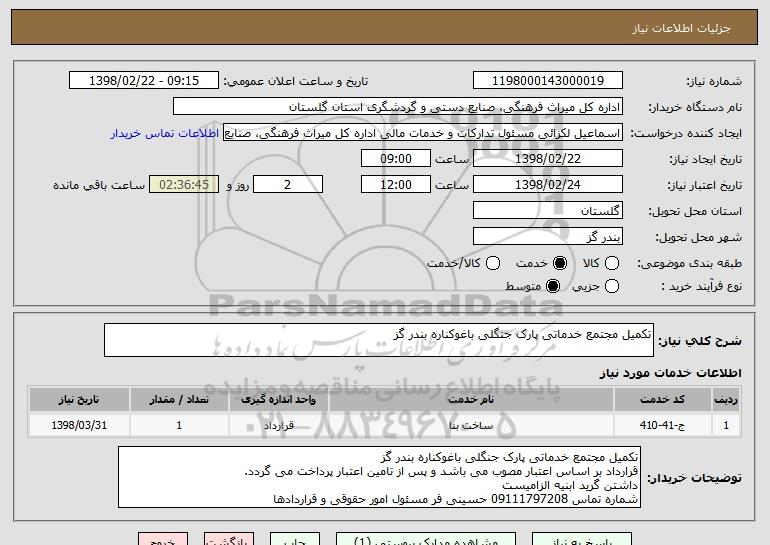Viewport: 770px width, 545px height.
Task: Click the جزئیات اطلاعات نیاز page header
Action: pos(681,28)
